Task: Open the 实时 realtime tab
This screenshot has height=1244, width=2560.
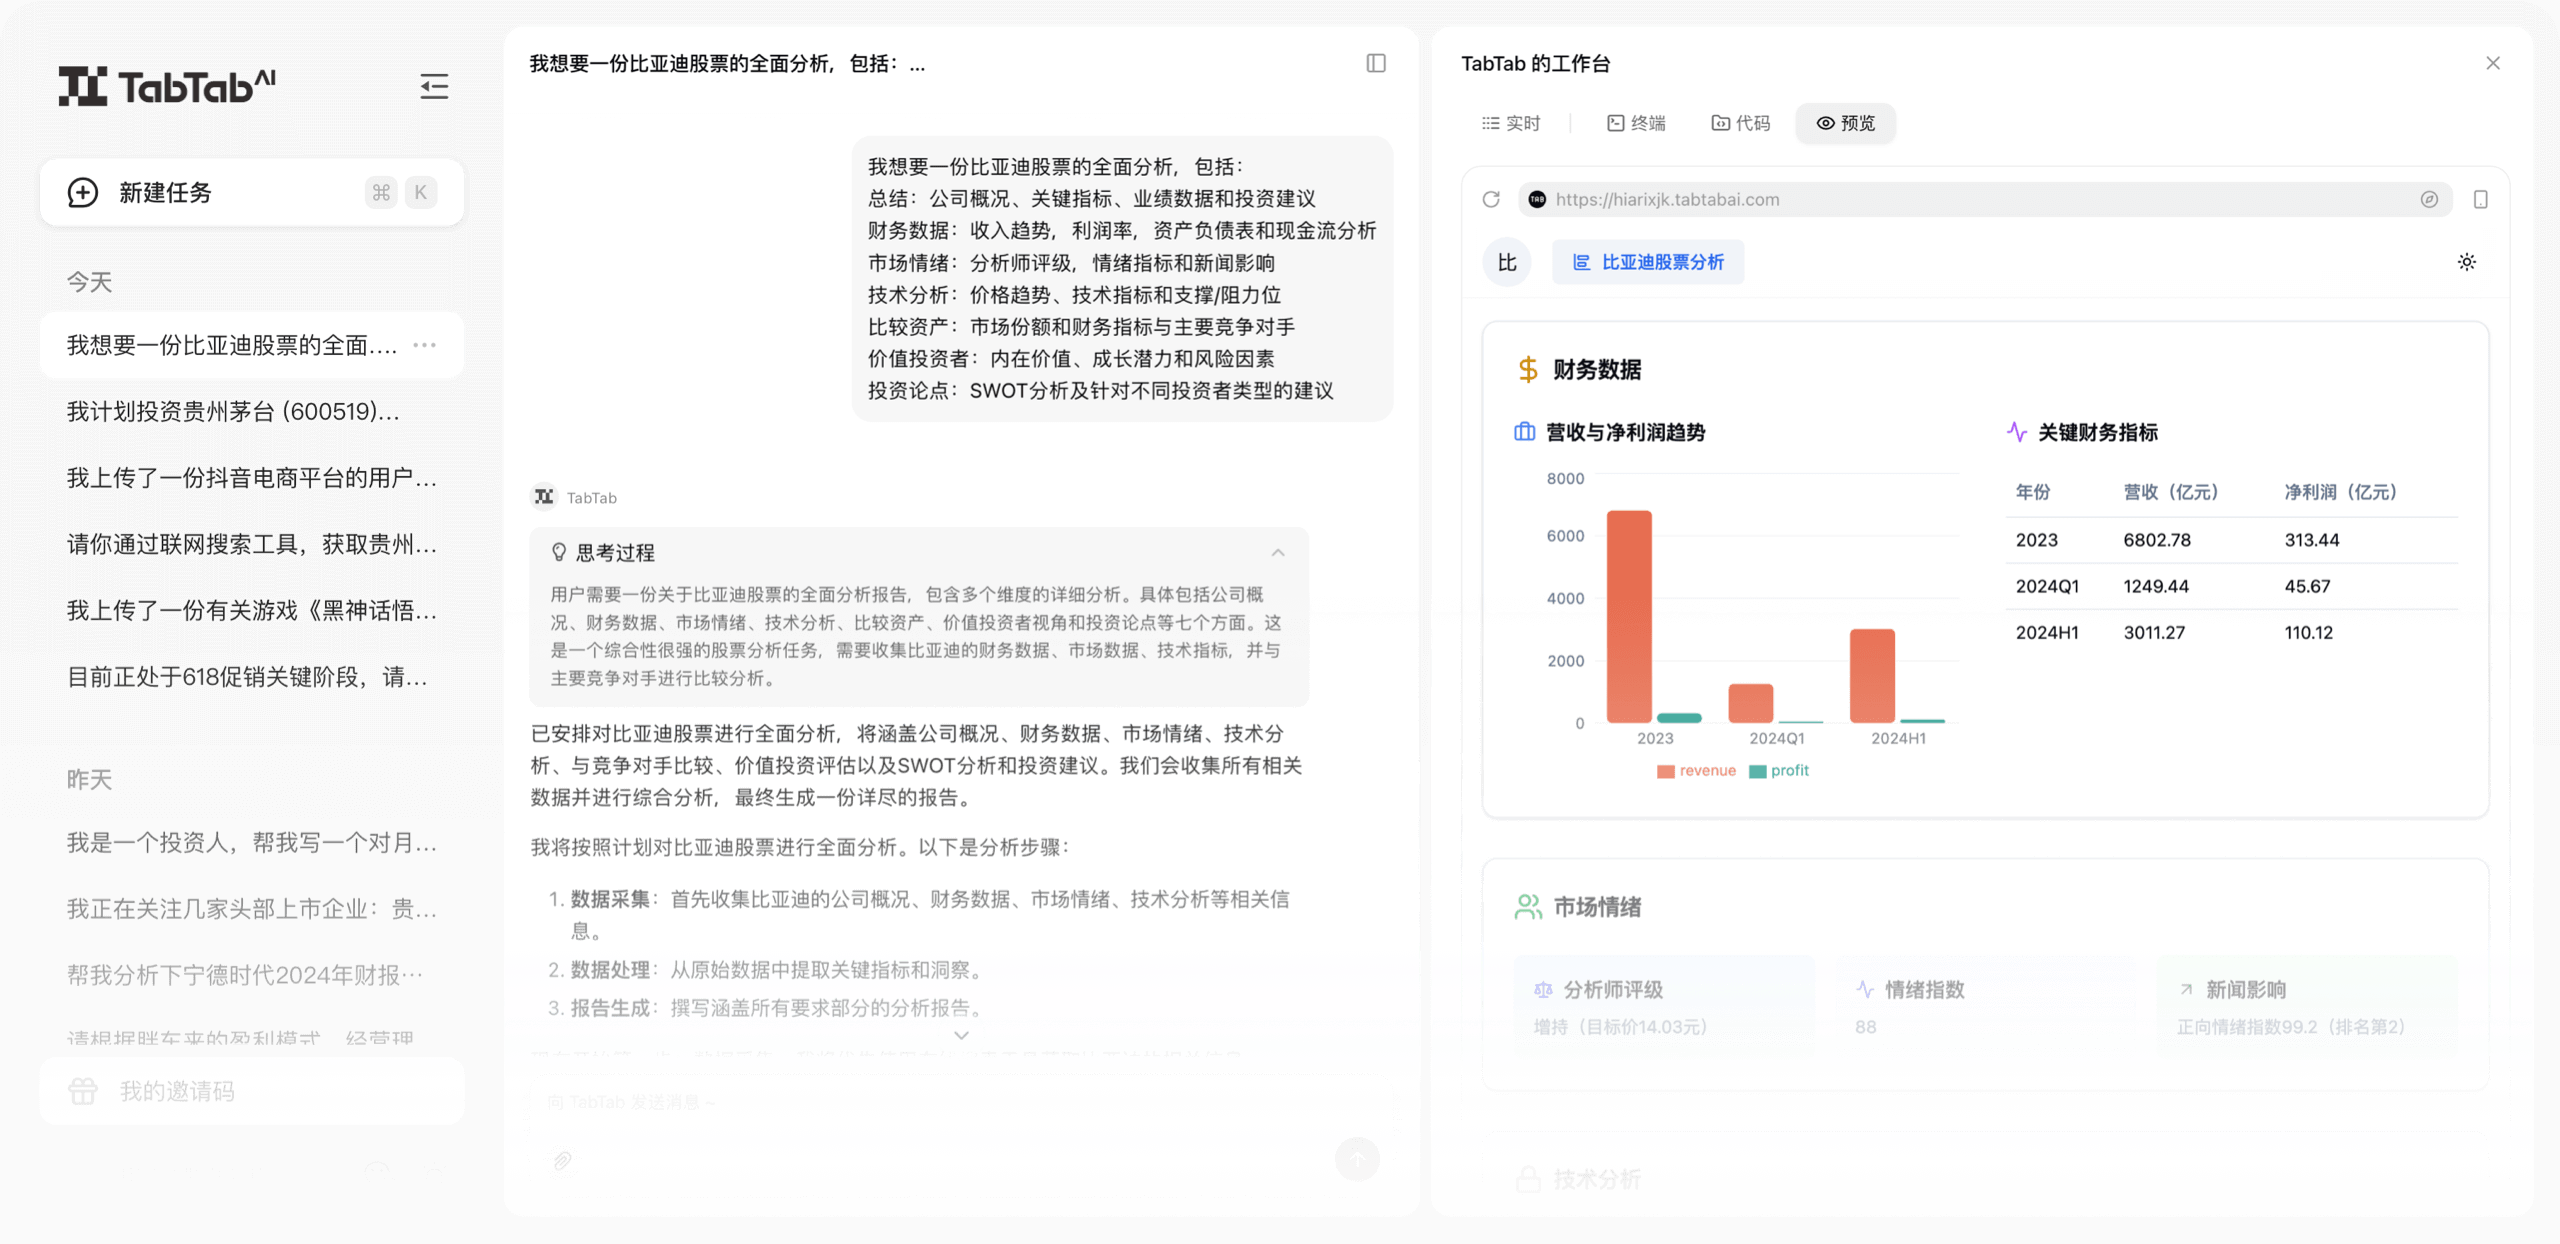Action: 1511,123
